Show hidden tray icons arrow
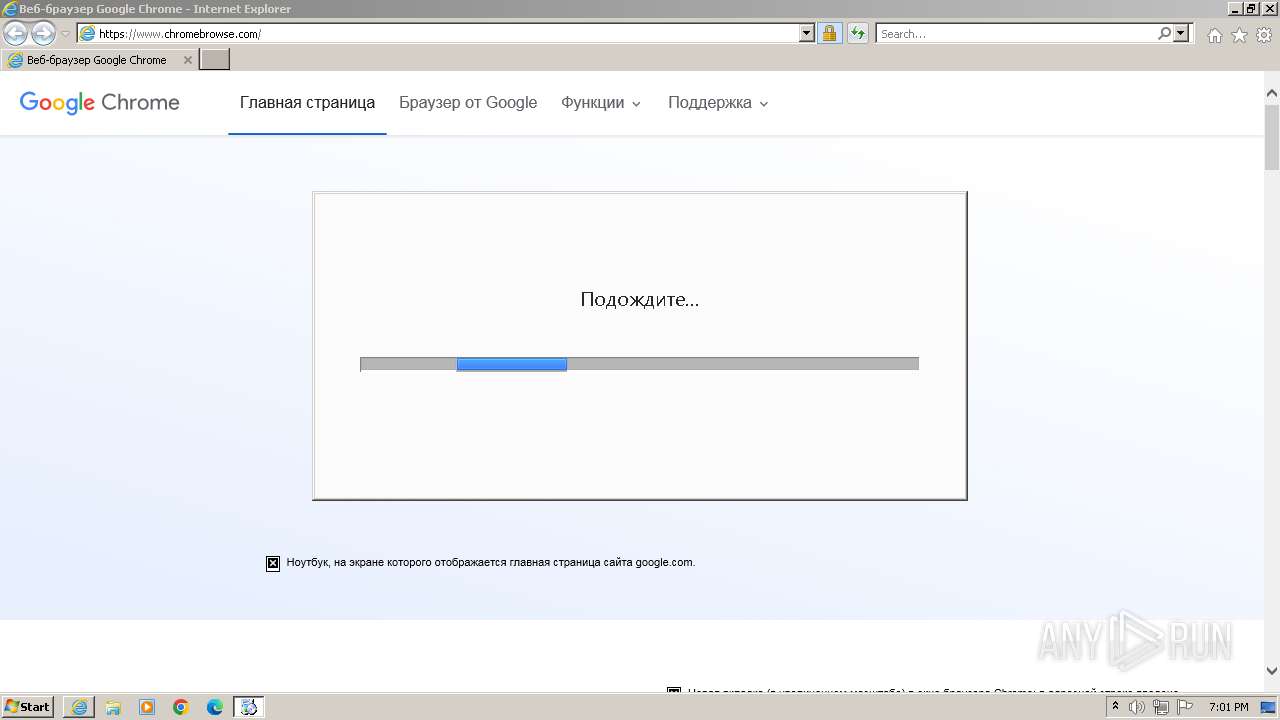This screenshot has height=720, width=1280. pos(1115,707)
